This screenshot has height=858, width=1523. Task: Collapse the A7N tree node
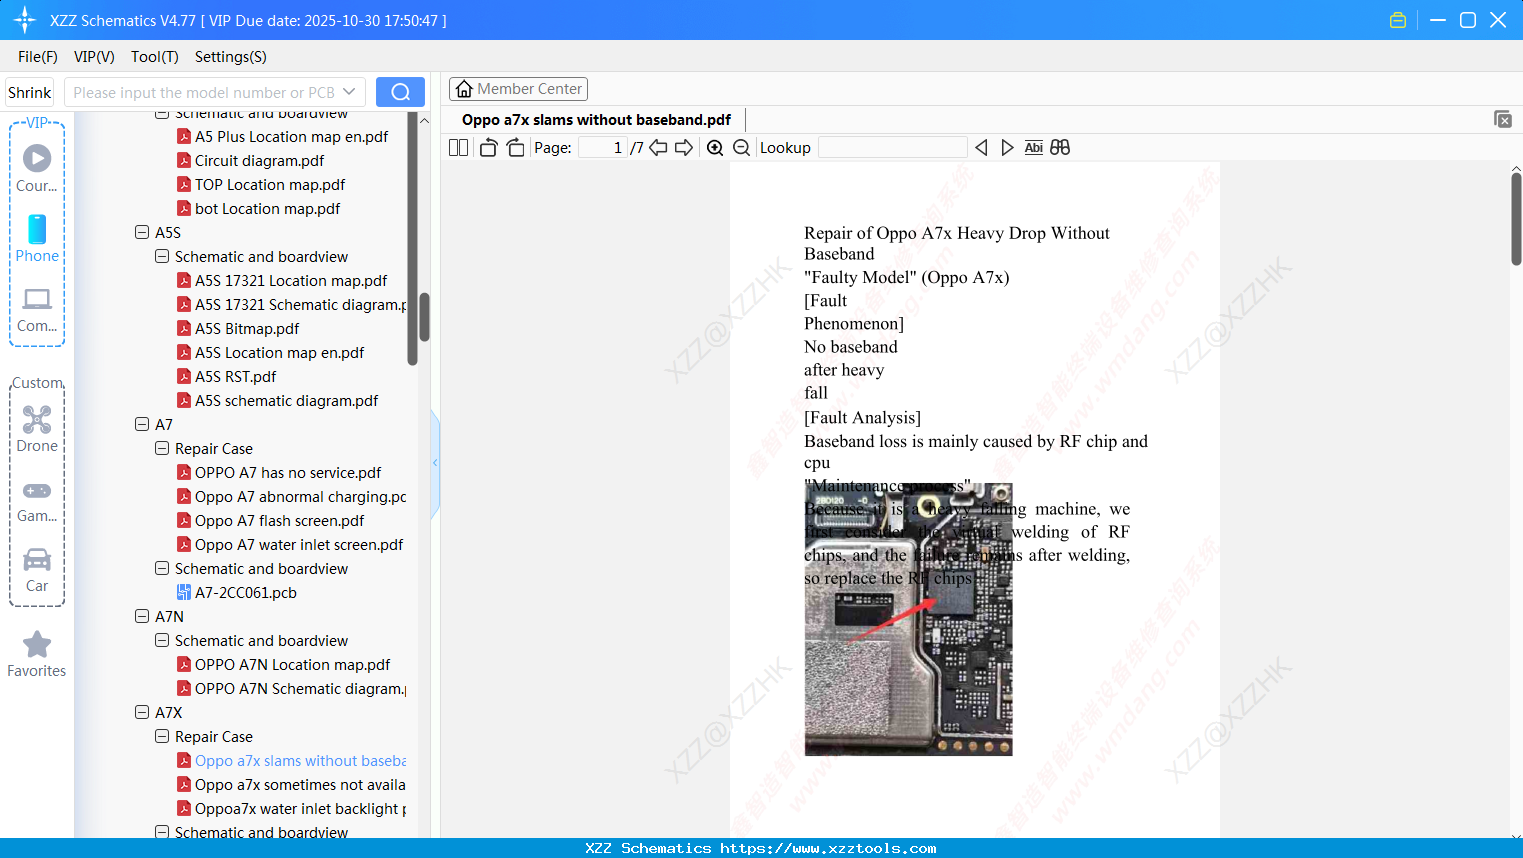tap(142, 616)
